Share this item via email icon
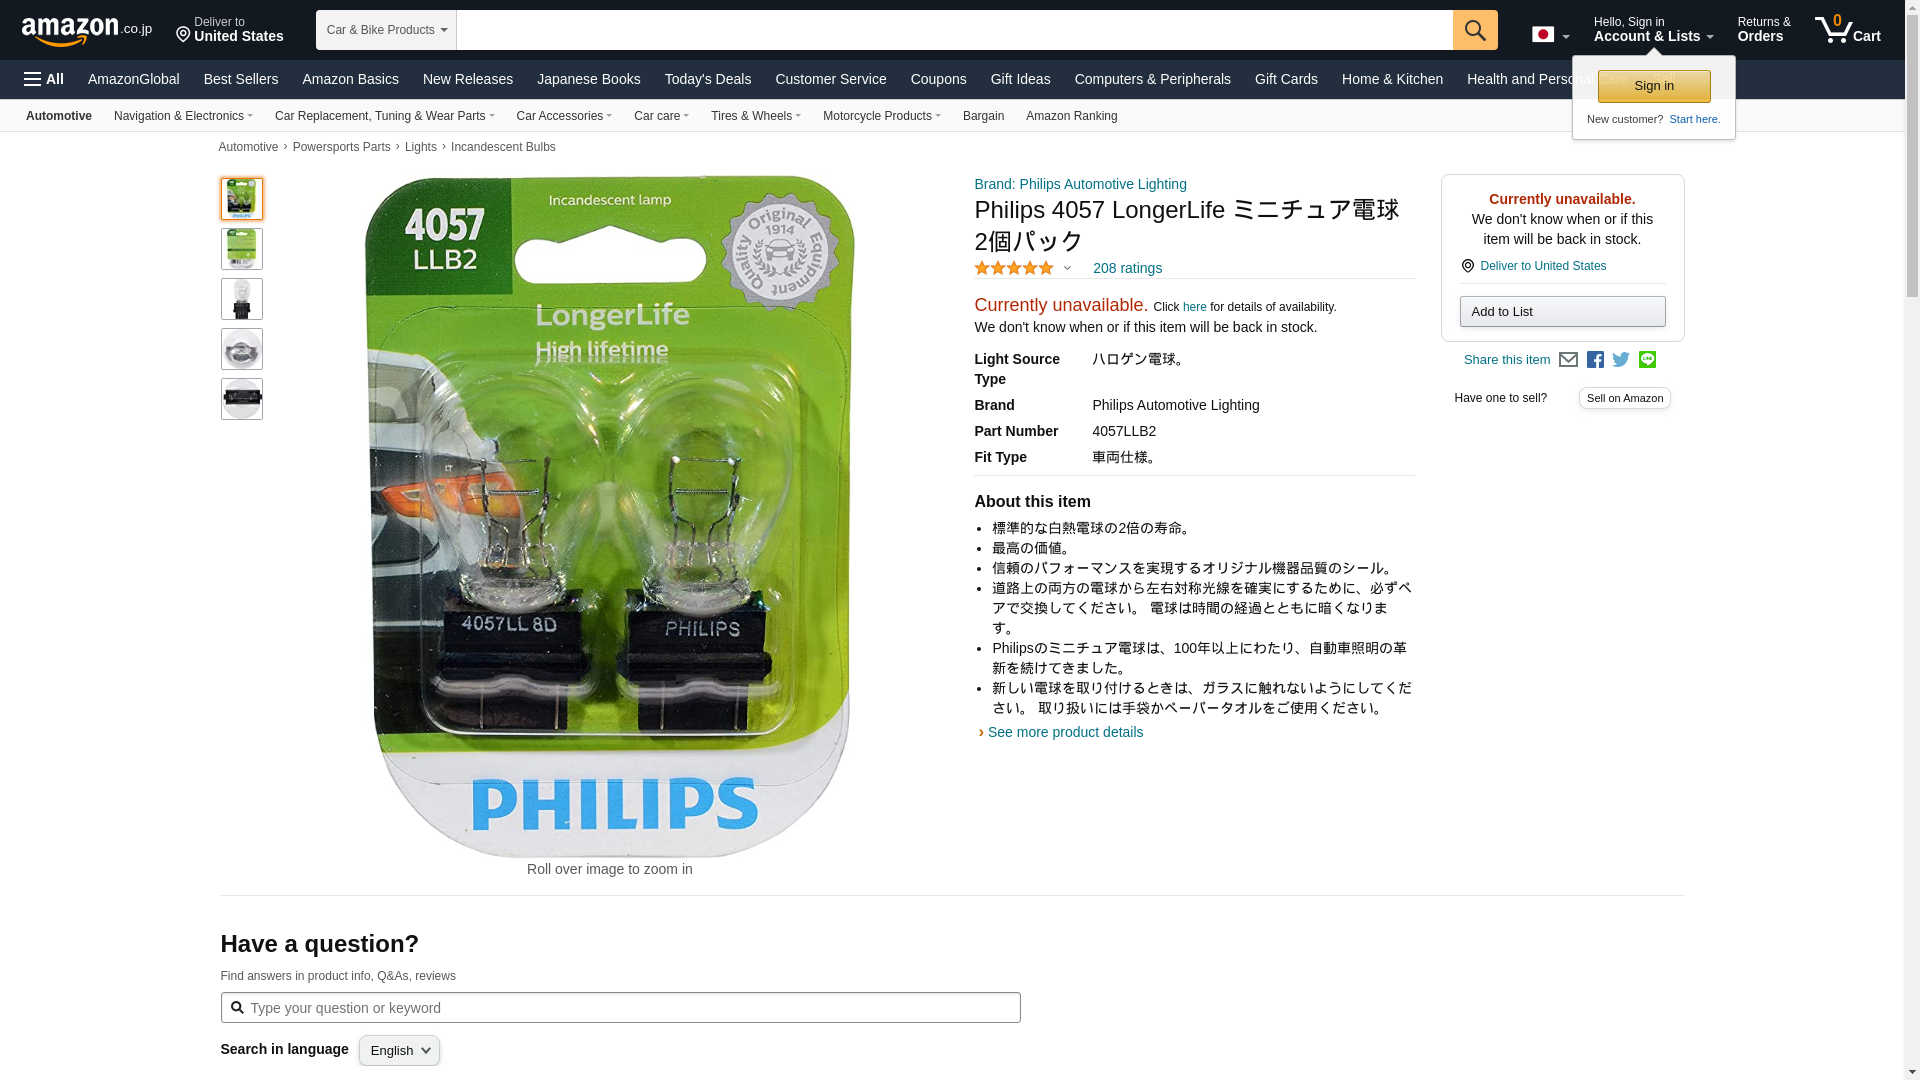 (x=1568, y=360)
